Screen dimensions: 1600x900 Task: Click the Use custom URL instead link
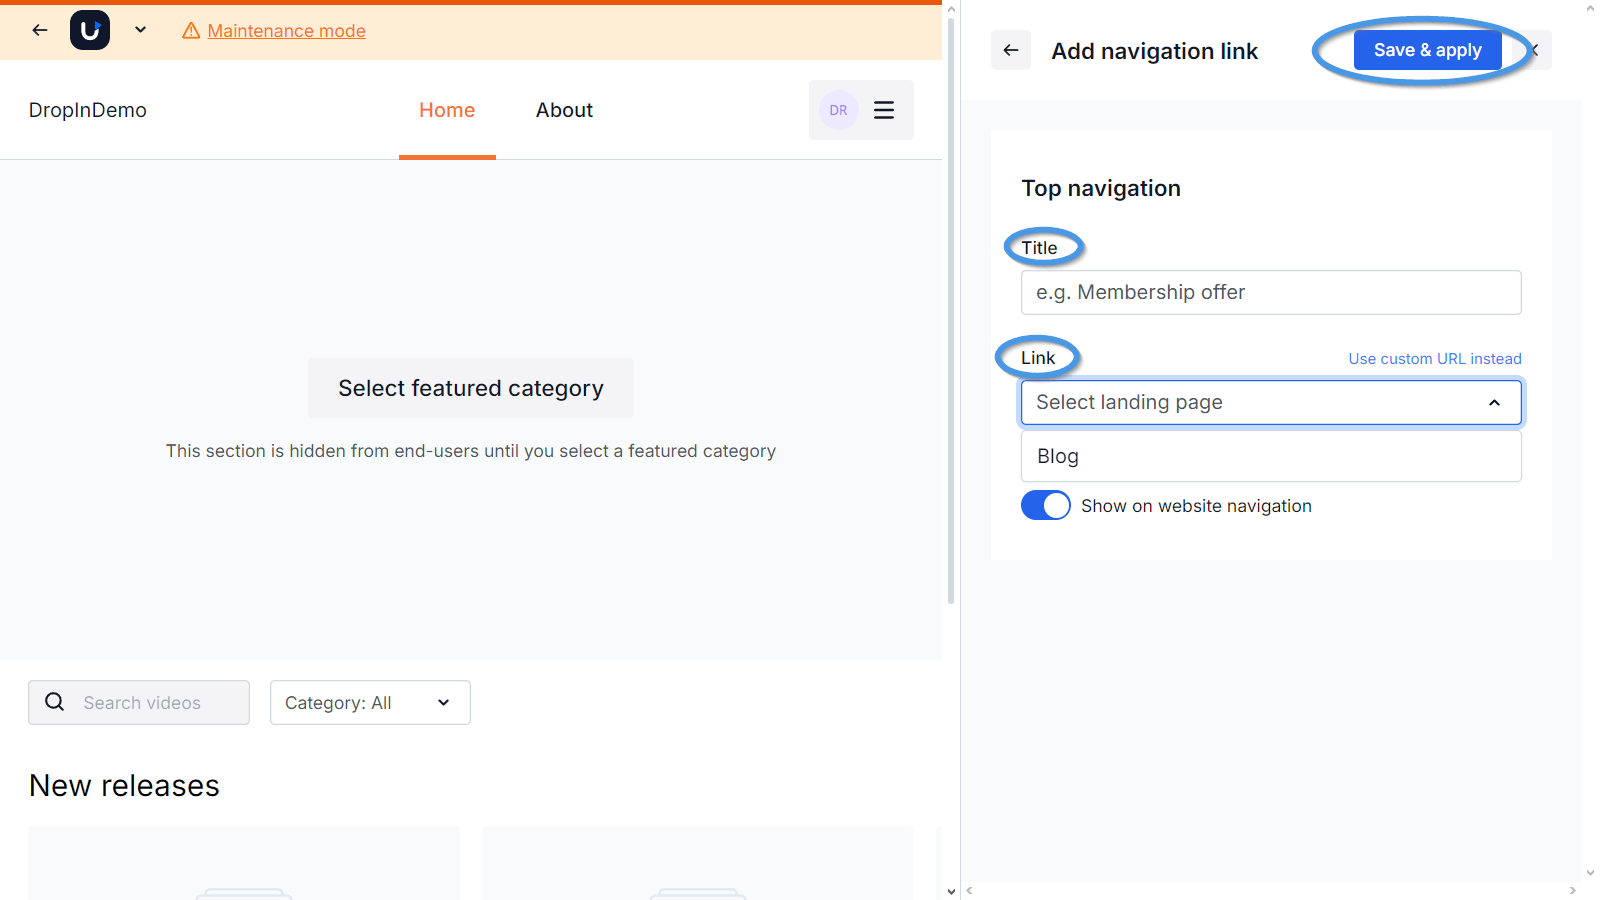[1434, 358]
